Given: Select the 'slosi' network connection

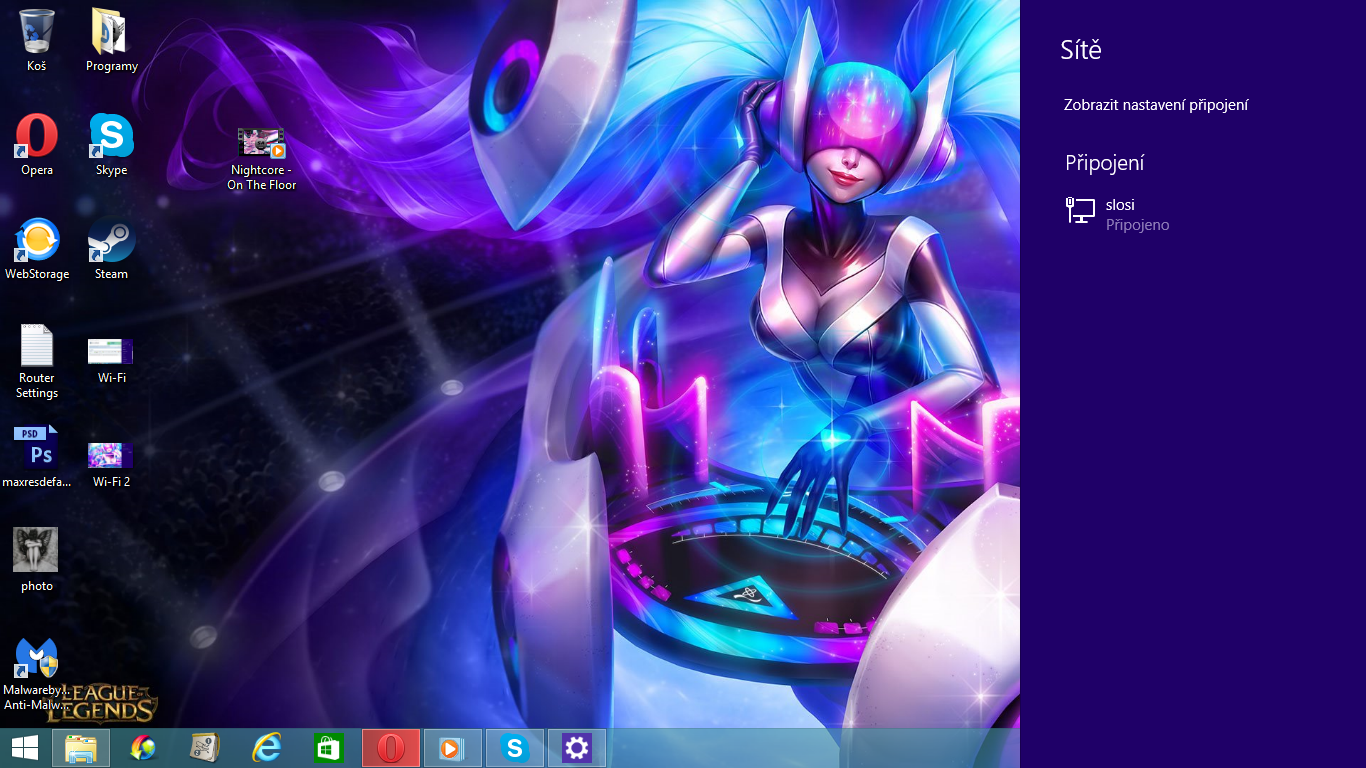Looking at the screenshot, I should point(1193,214).
